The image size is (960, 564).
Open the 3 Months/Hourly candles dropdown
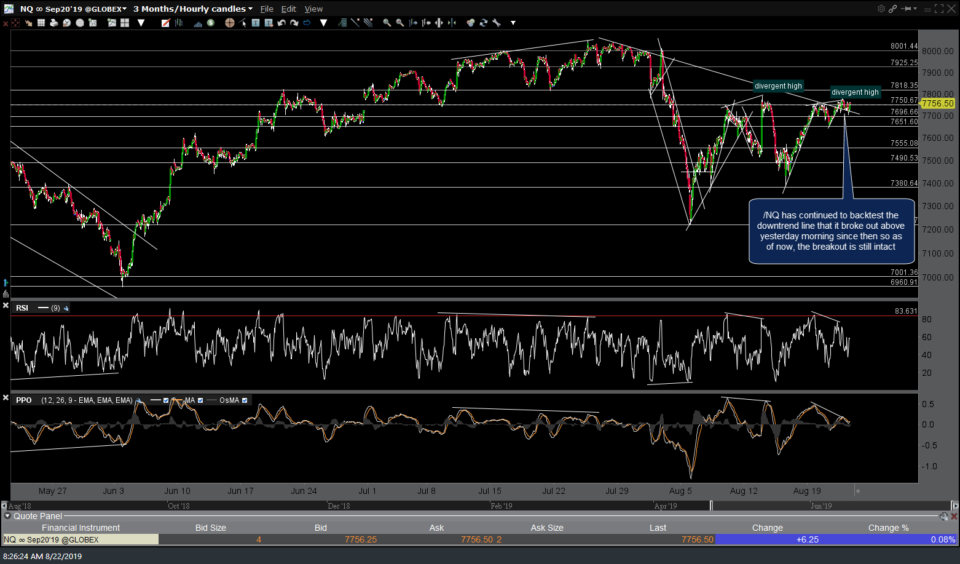[x=250, y=9]
